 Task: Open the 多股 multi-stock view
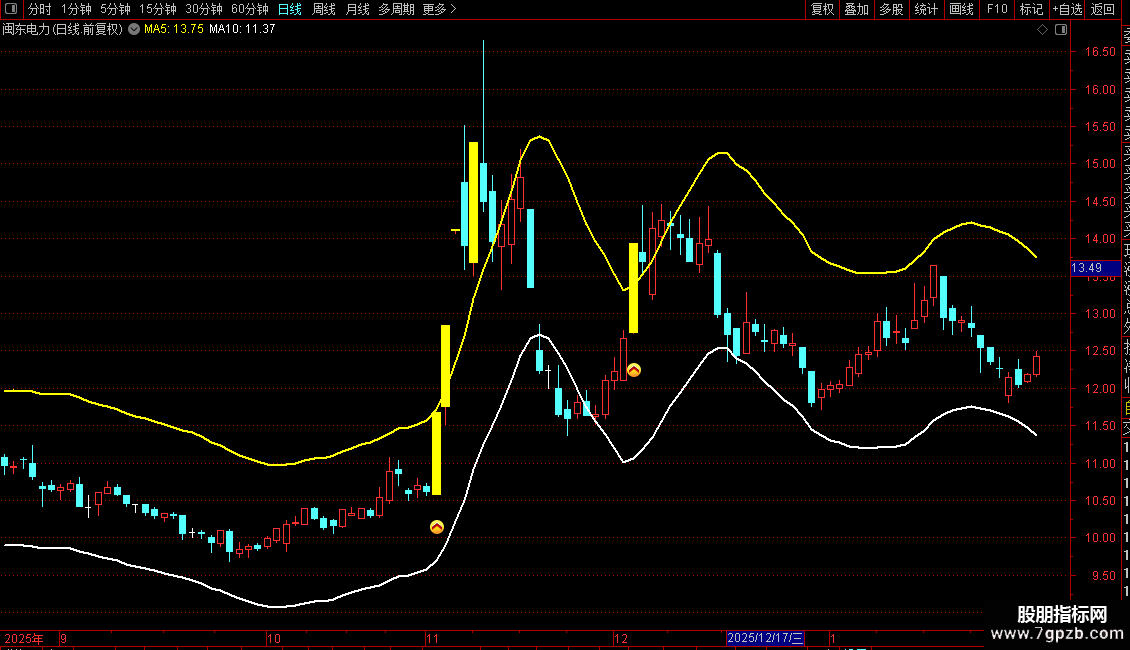click(x=891, y=9)
